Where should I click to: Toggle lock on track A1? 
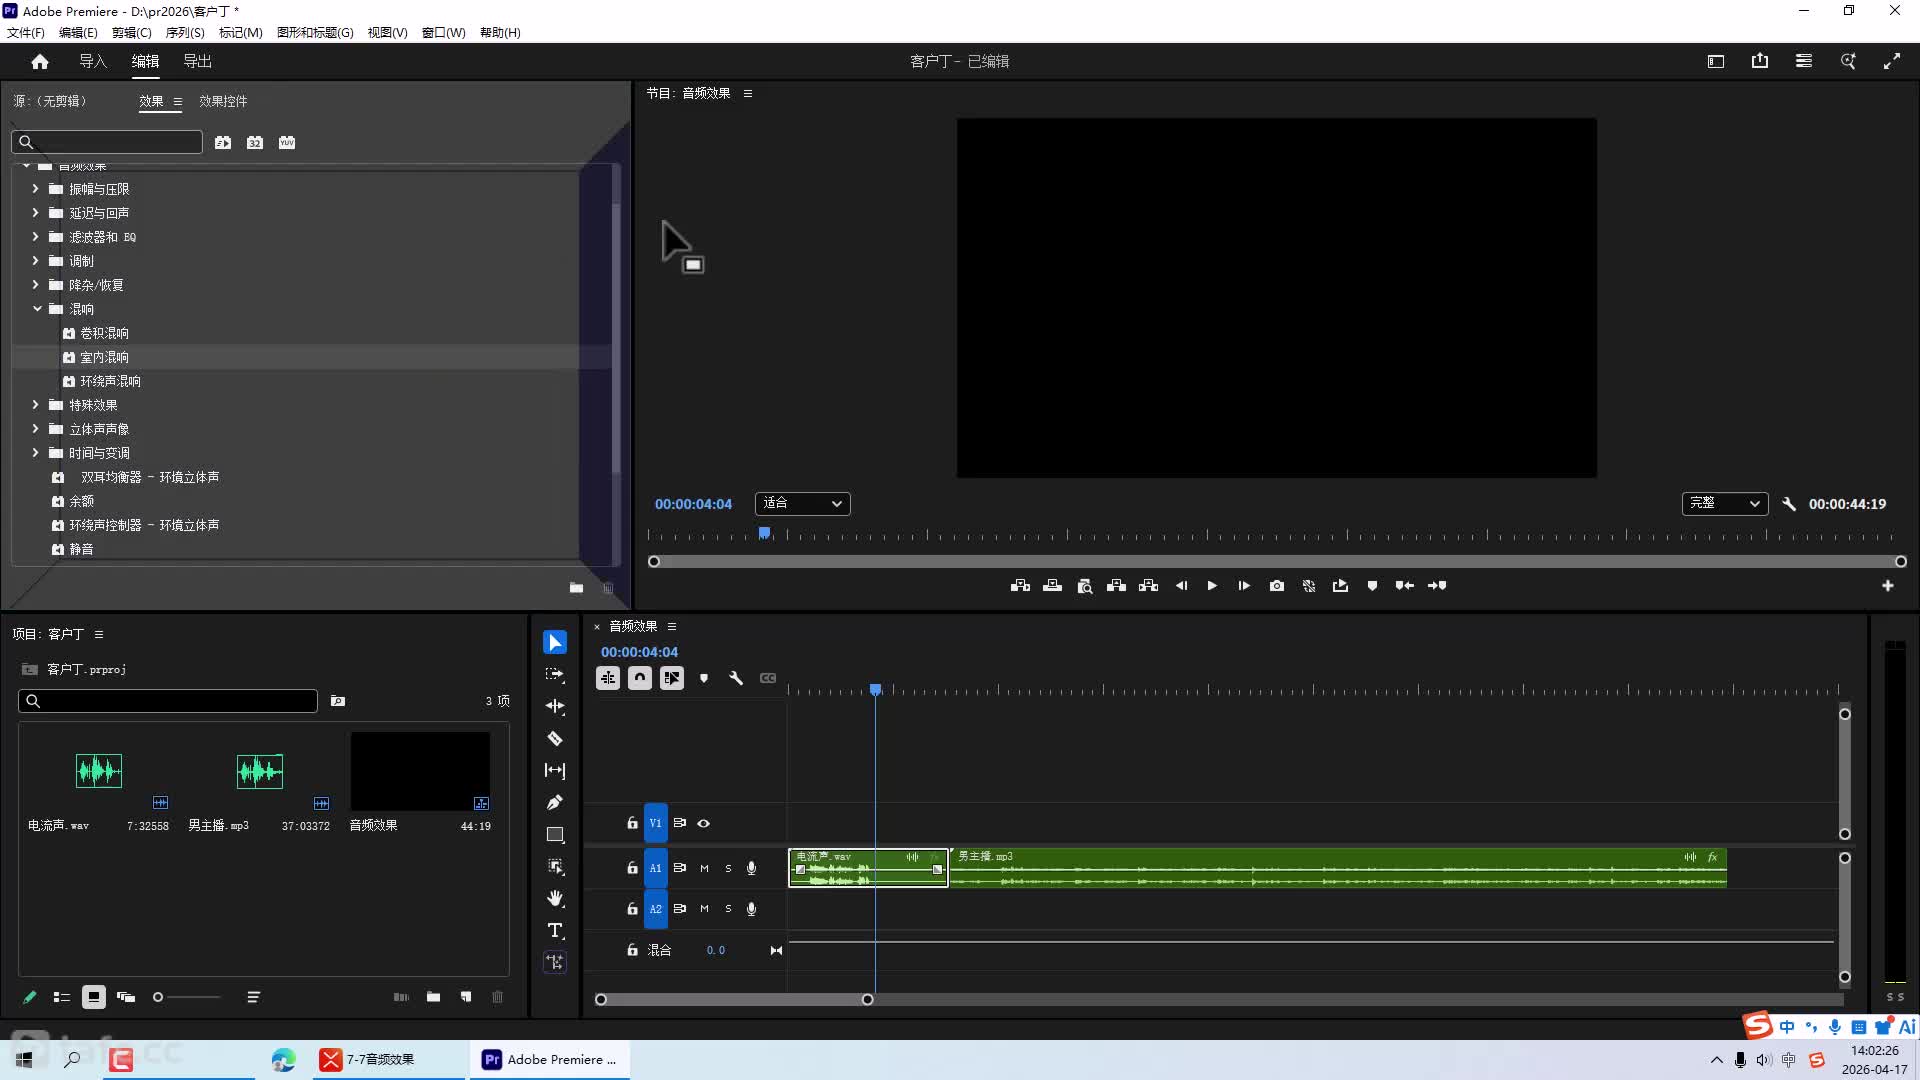click(x=632, y=868)
